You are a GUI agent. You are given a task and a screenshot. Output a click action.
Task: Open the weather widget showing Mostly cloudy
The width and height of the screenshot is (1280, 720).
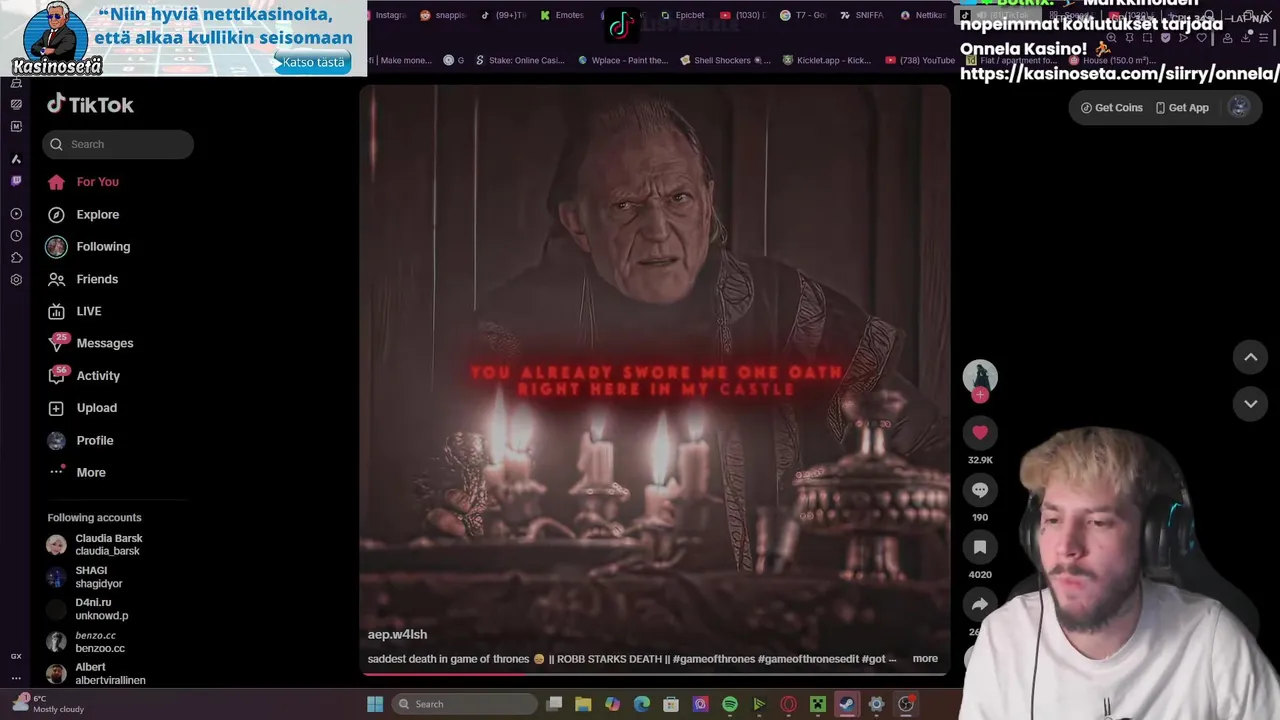48,704
